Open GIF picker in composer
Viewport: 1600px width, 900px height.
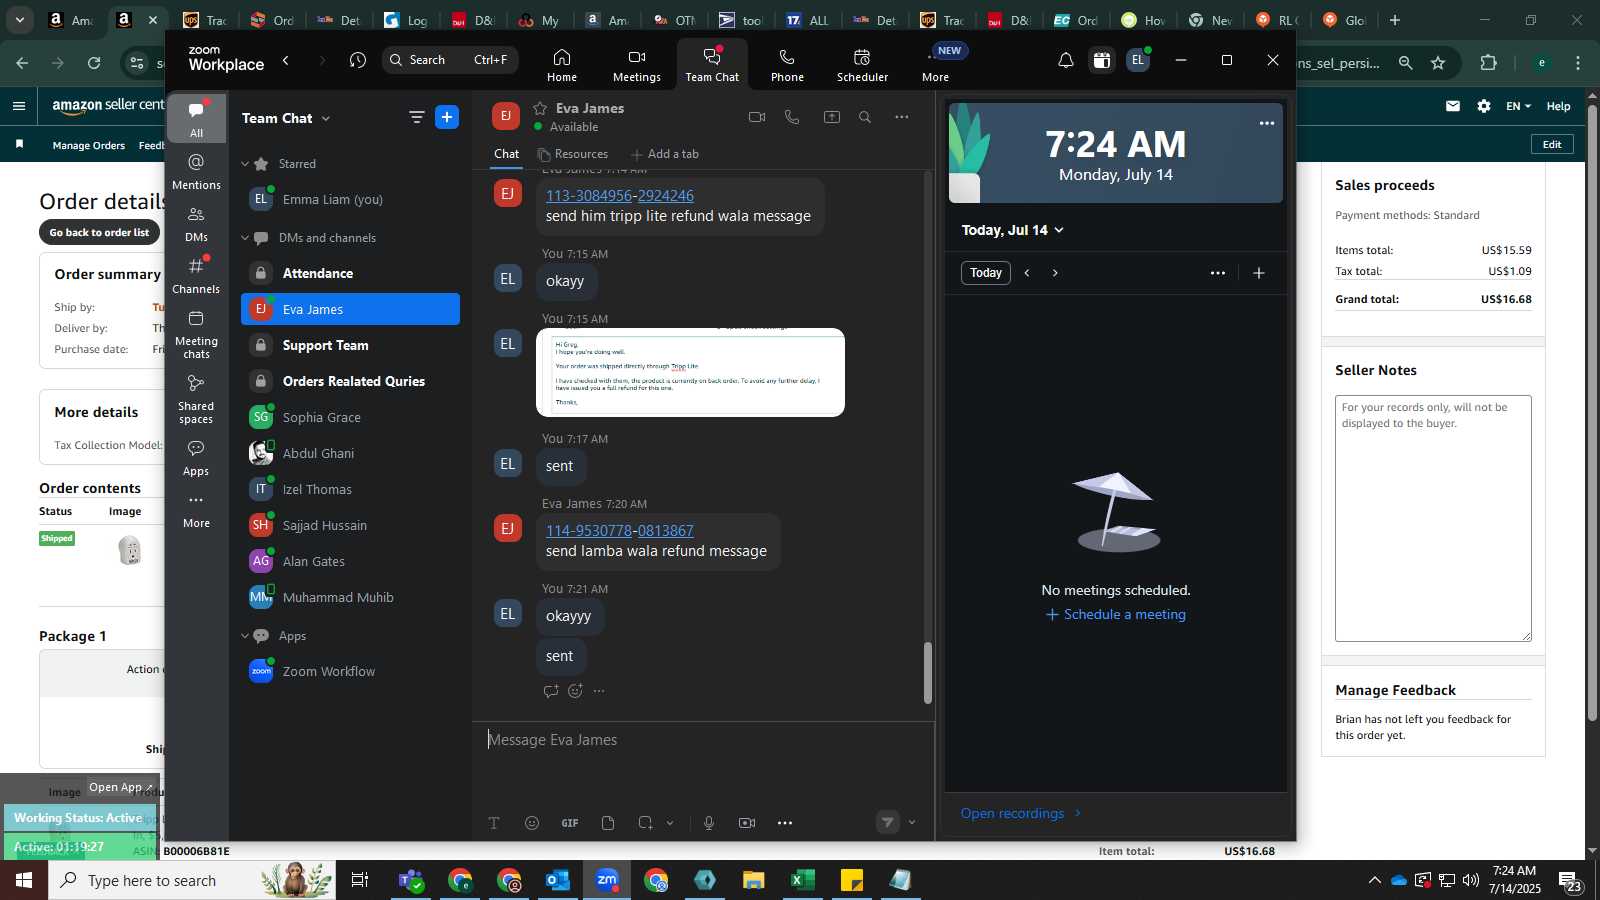570,823
